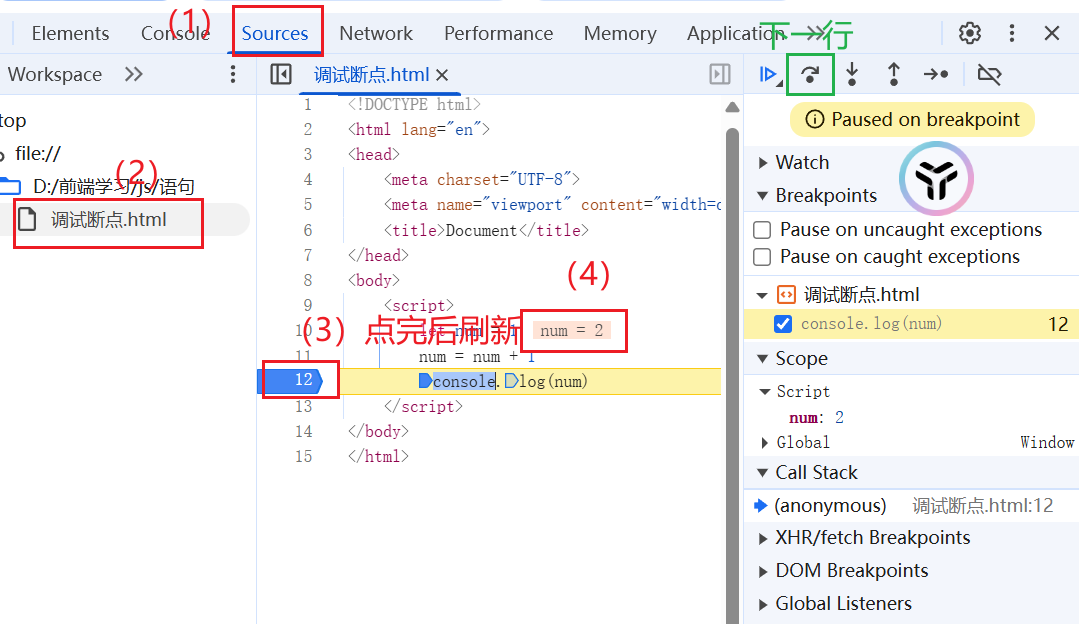Hide the navigator sidebar
This screenshot has width=1079, height=624.
click(x=281, y=74)
